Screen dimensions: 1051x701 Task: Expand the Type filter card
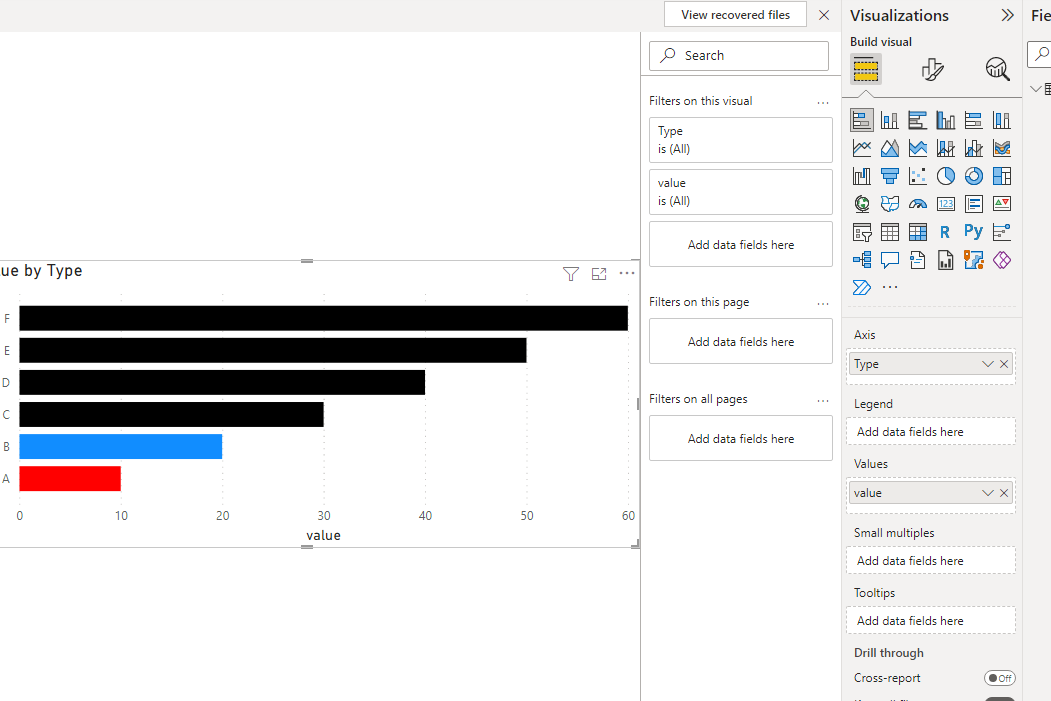[741, 139]
